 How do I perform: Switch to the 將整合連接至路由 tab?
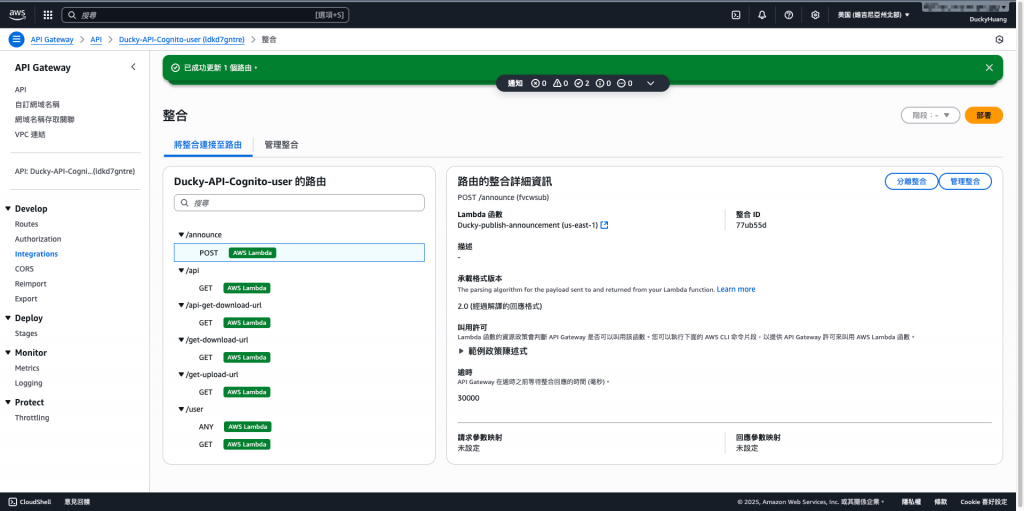point(208,145)
